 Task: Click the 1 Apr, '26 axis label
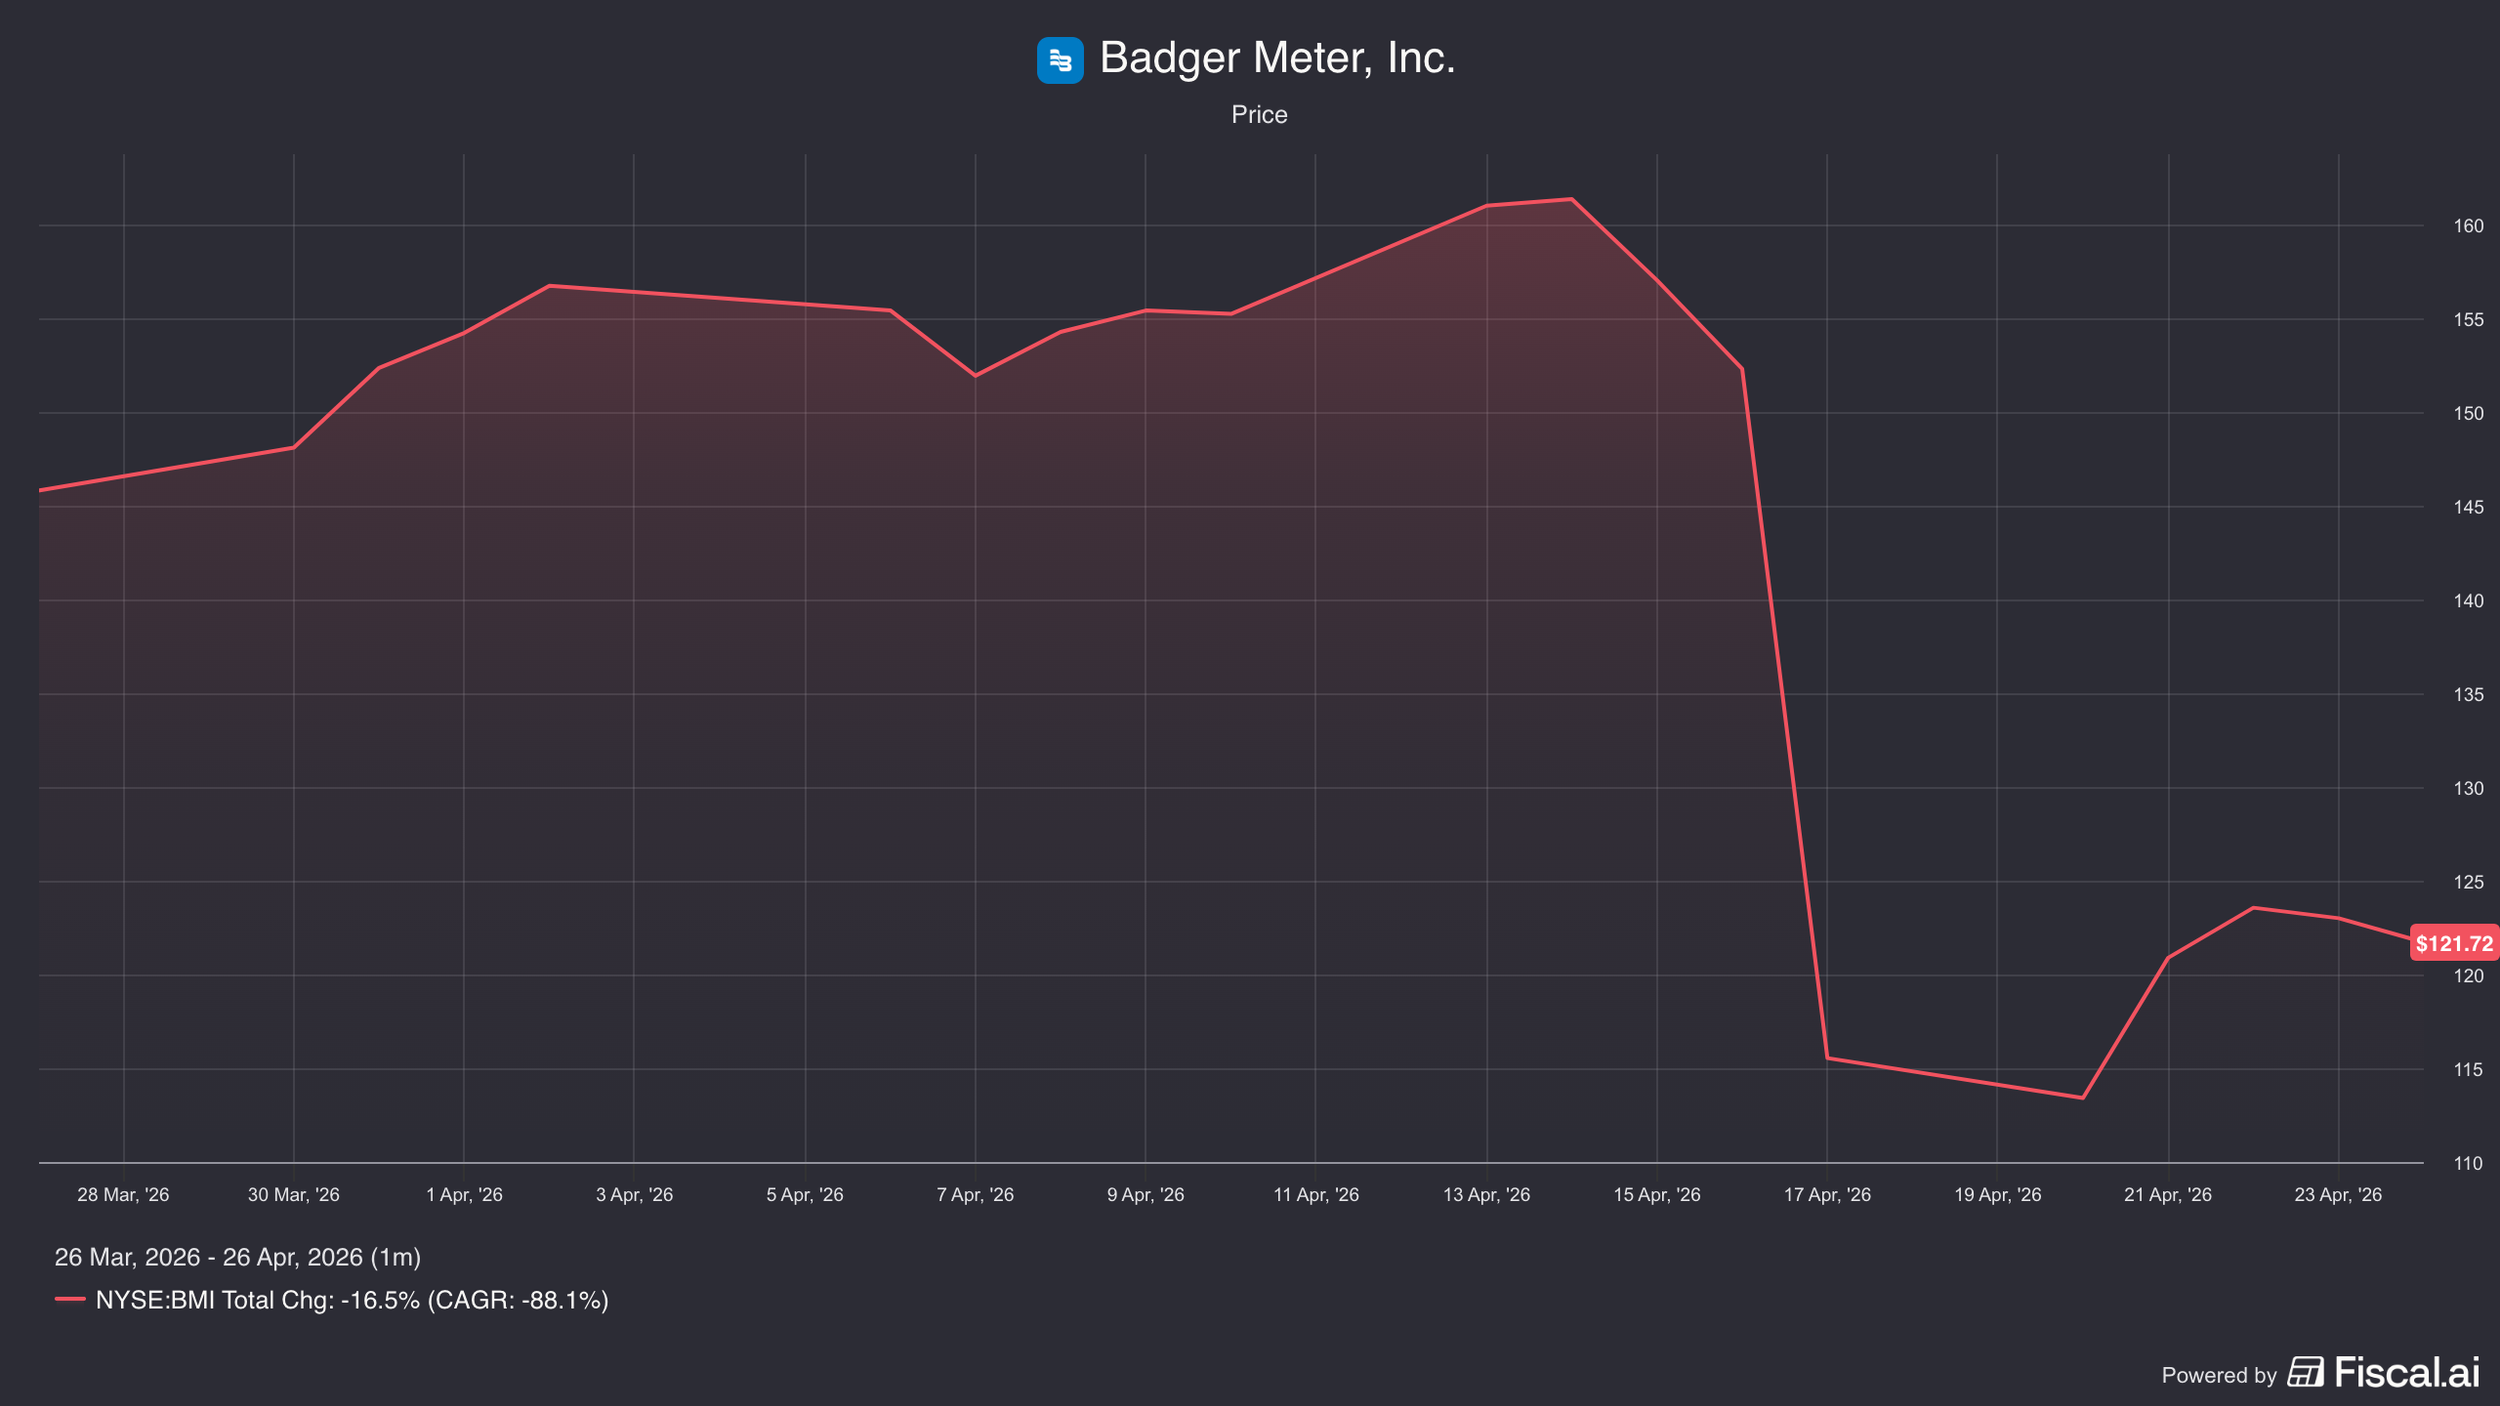point(464,1195)
